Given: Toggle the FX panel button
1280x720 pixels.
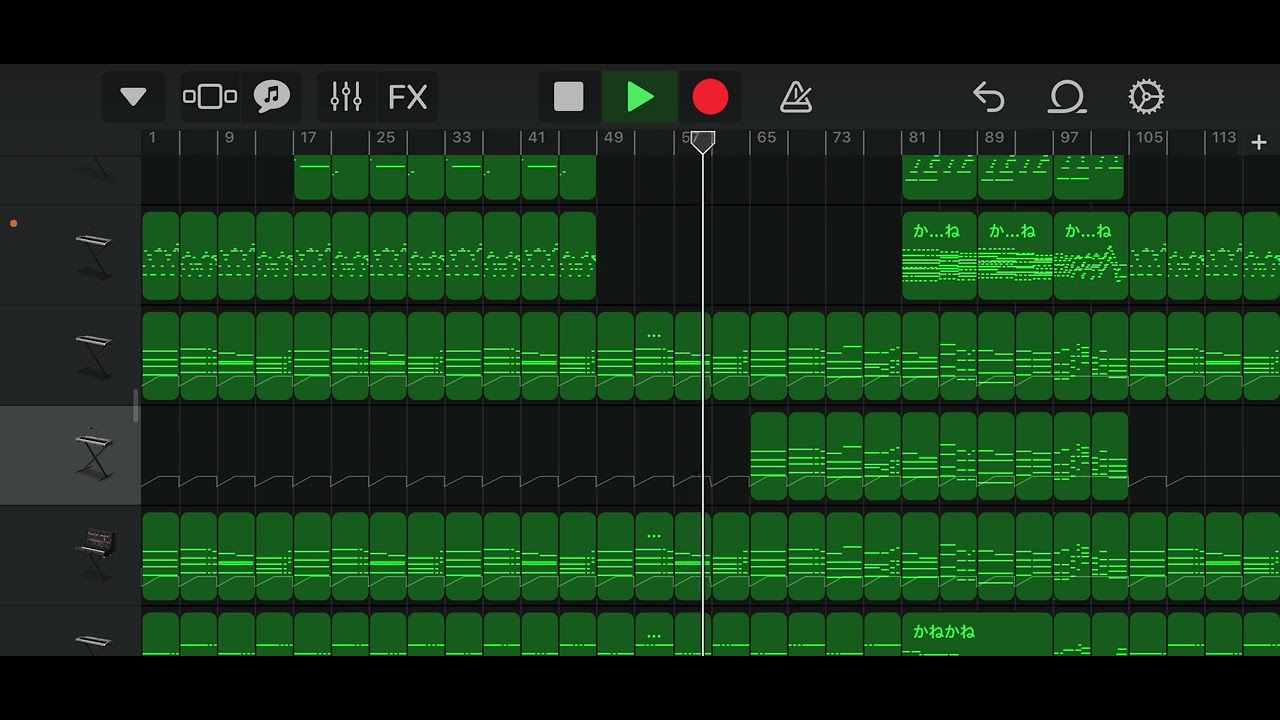Looking at the screenshot, I should [407, 97].
